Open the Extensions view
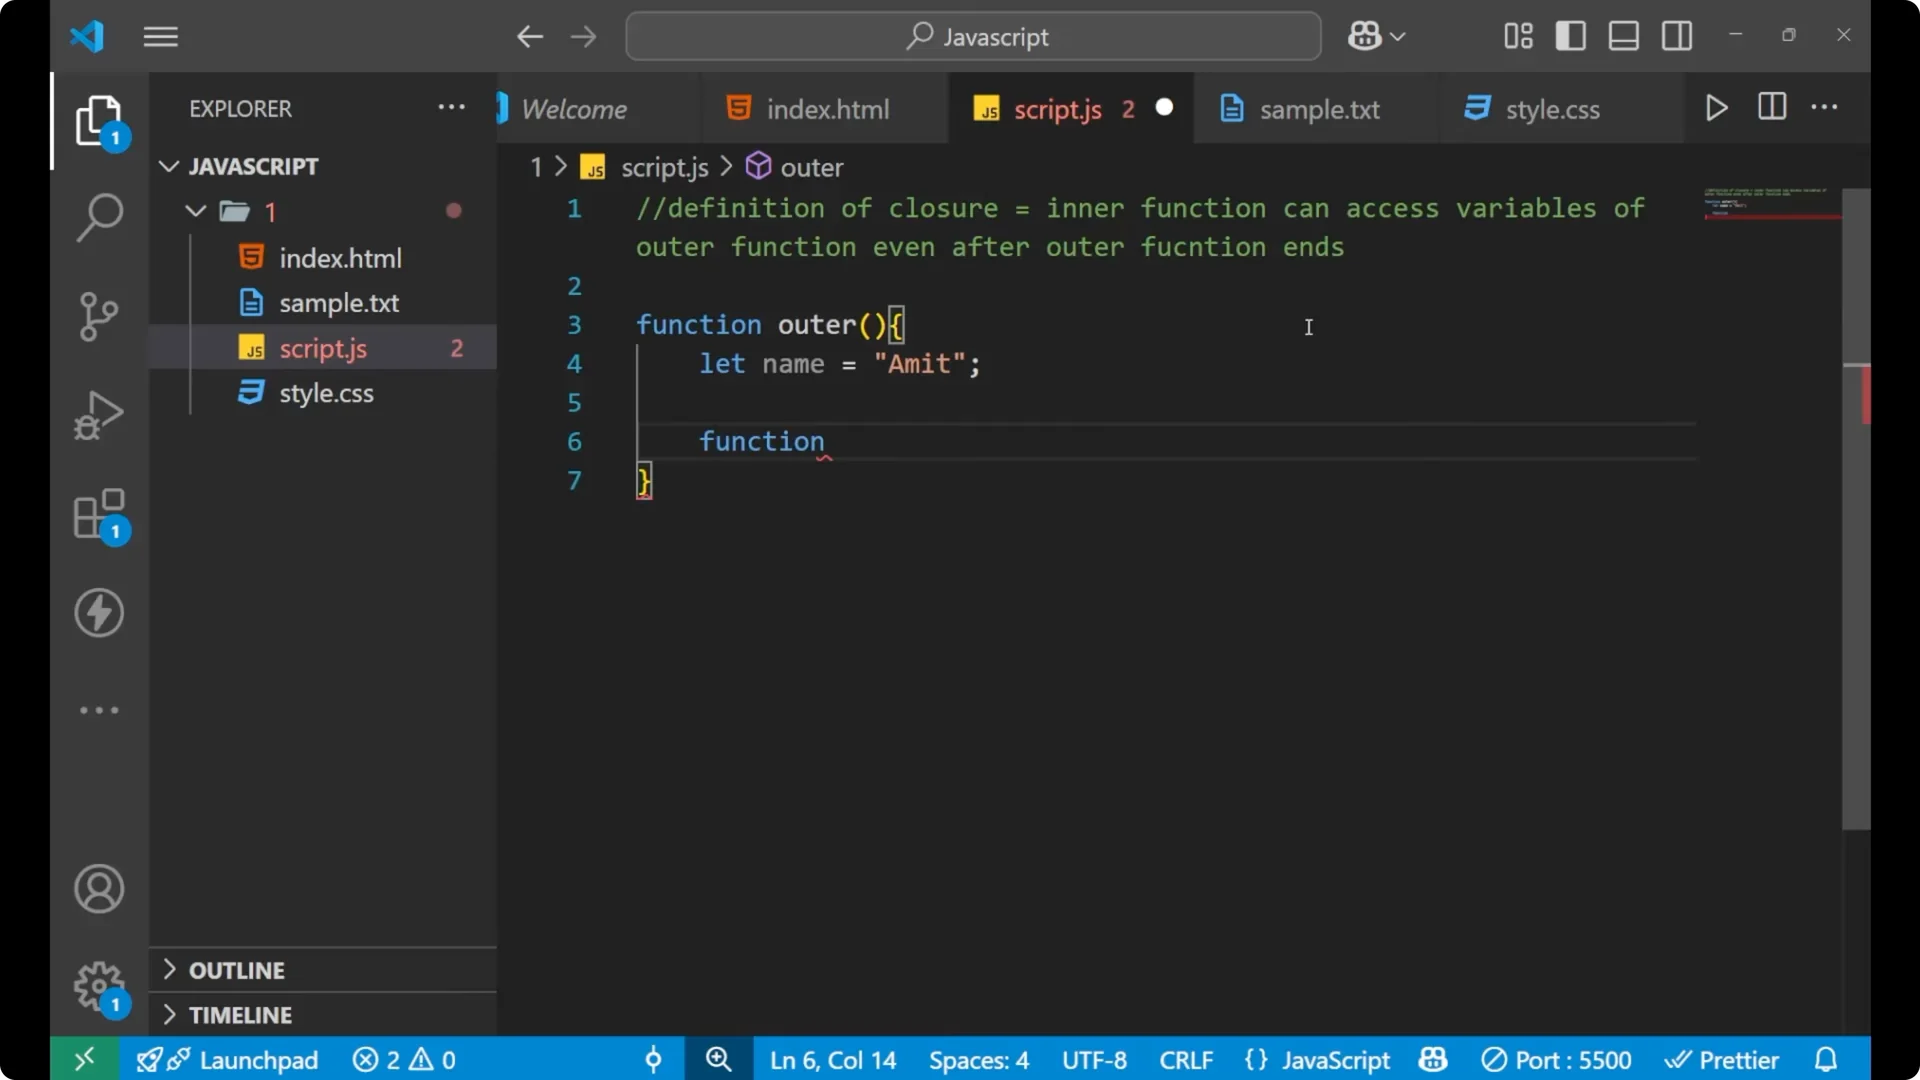The height and width of the screenshot is (1080, 1920). 98,513
